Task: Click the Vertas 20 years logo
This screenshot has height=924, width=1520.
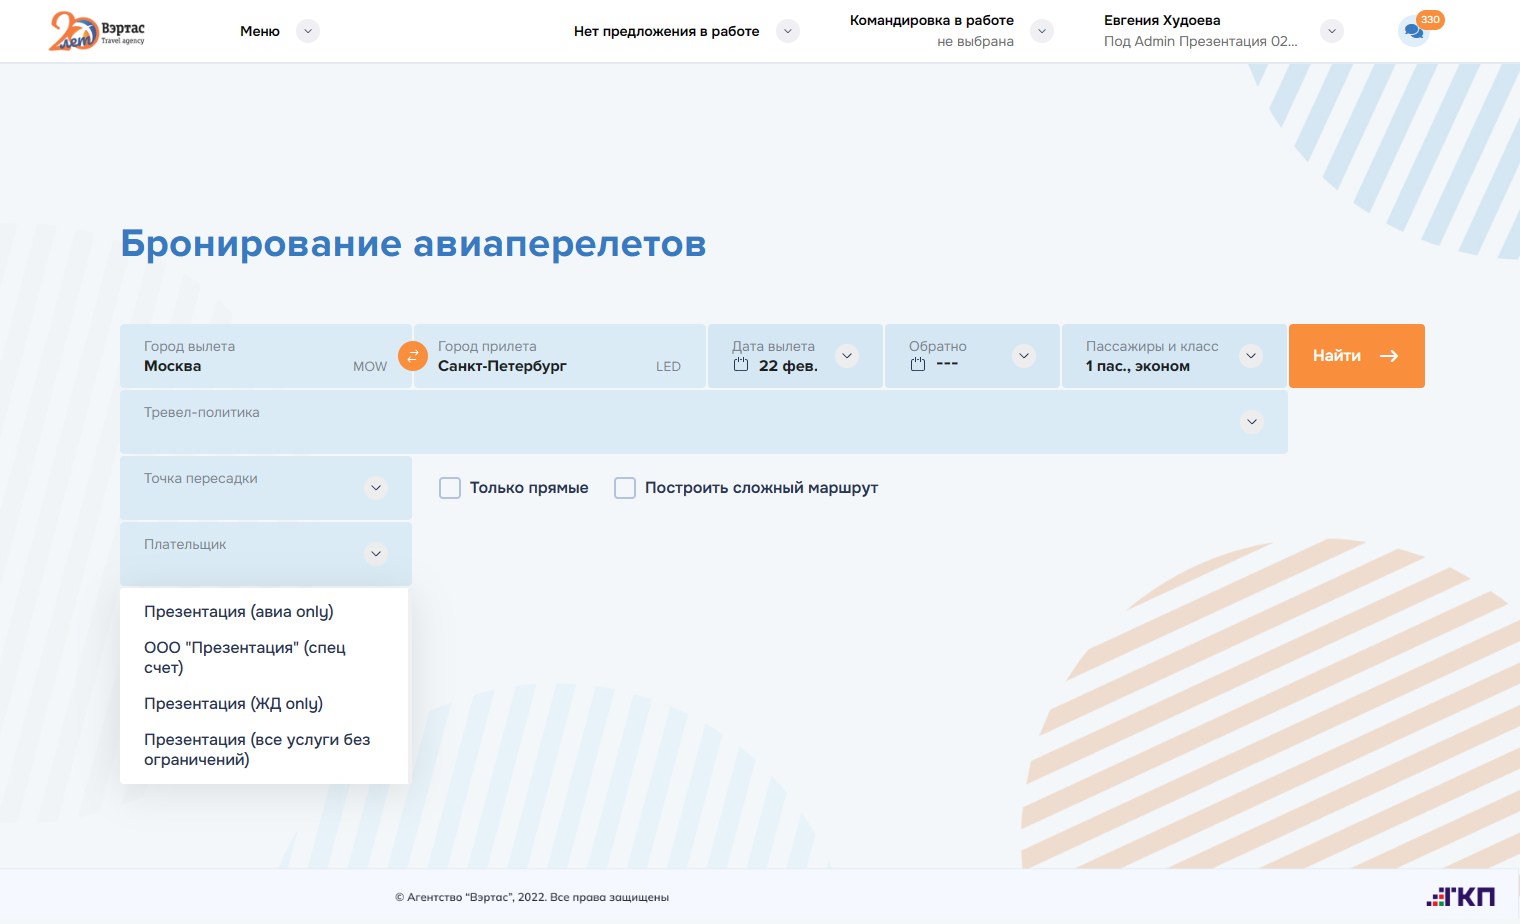Action: click(x=97, y=31)
